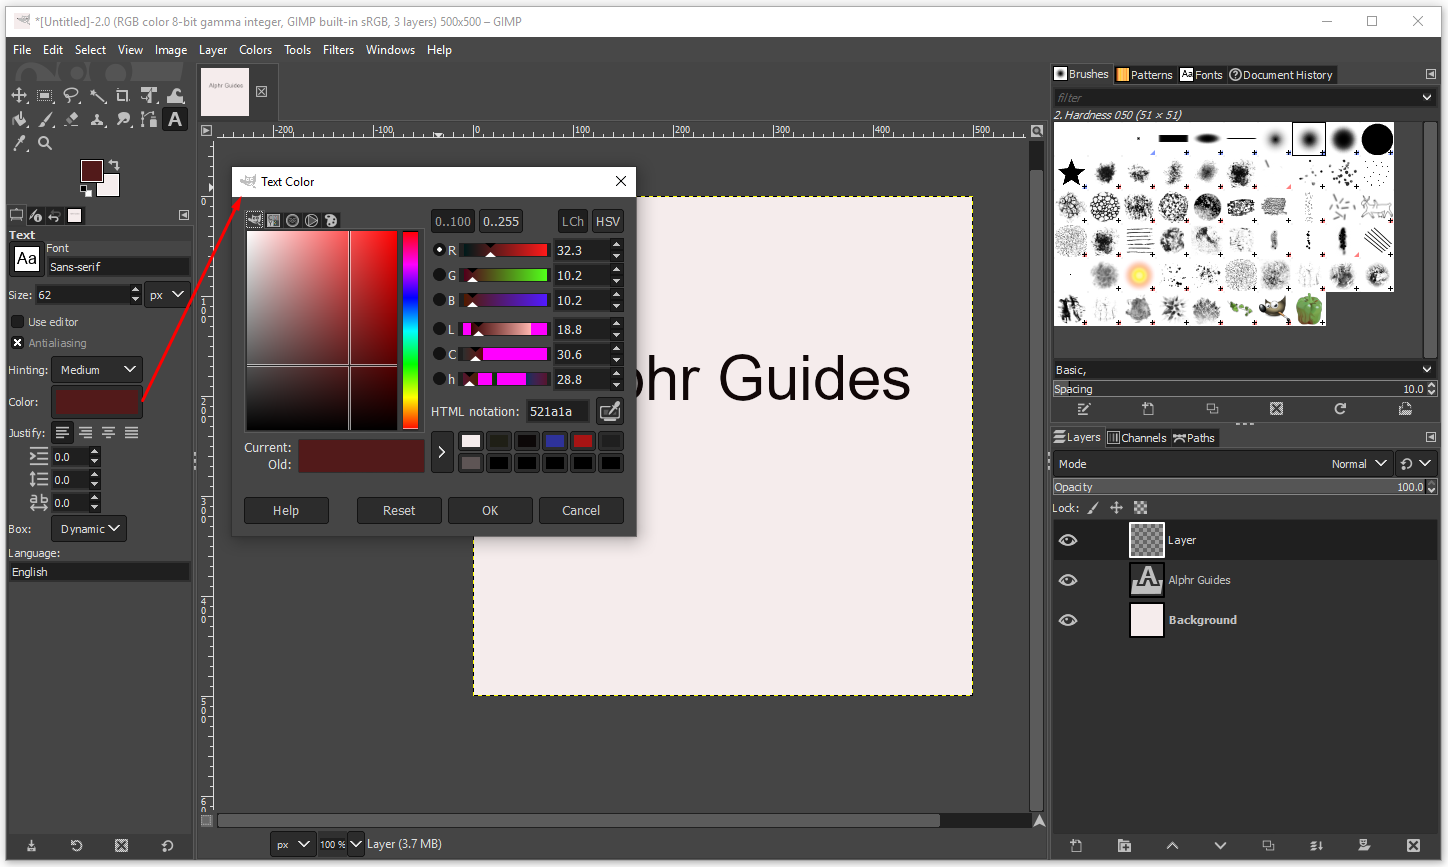Pick the blue swatch in color history
The image size is (1448, 867).
click(555, 441)
